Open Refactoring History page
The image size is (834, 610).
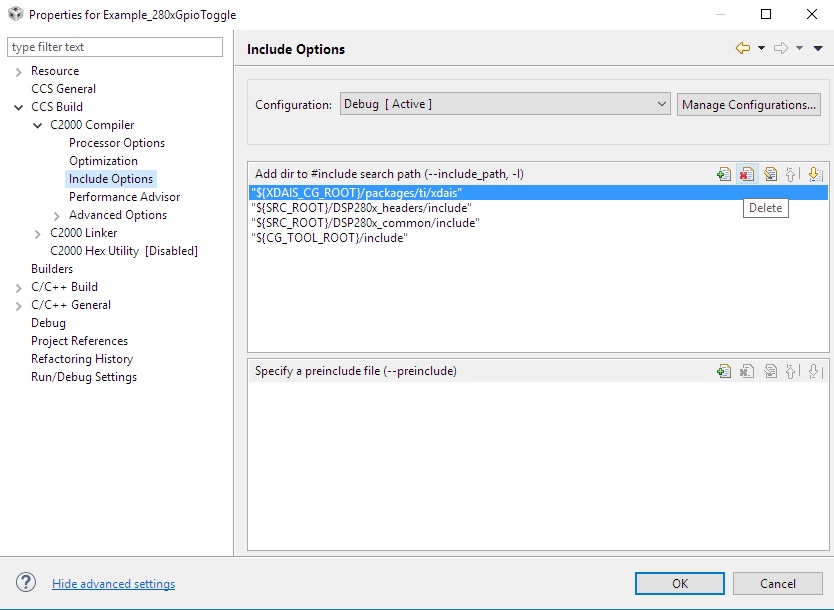click(82, 359)
